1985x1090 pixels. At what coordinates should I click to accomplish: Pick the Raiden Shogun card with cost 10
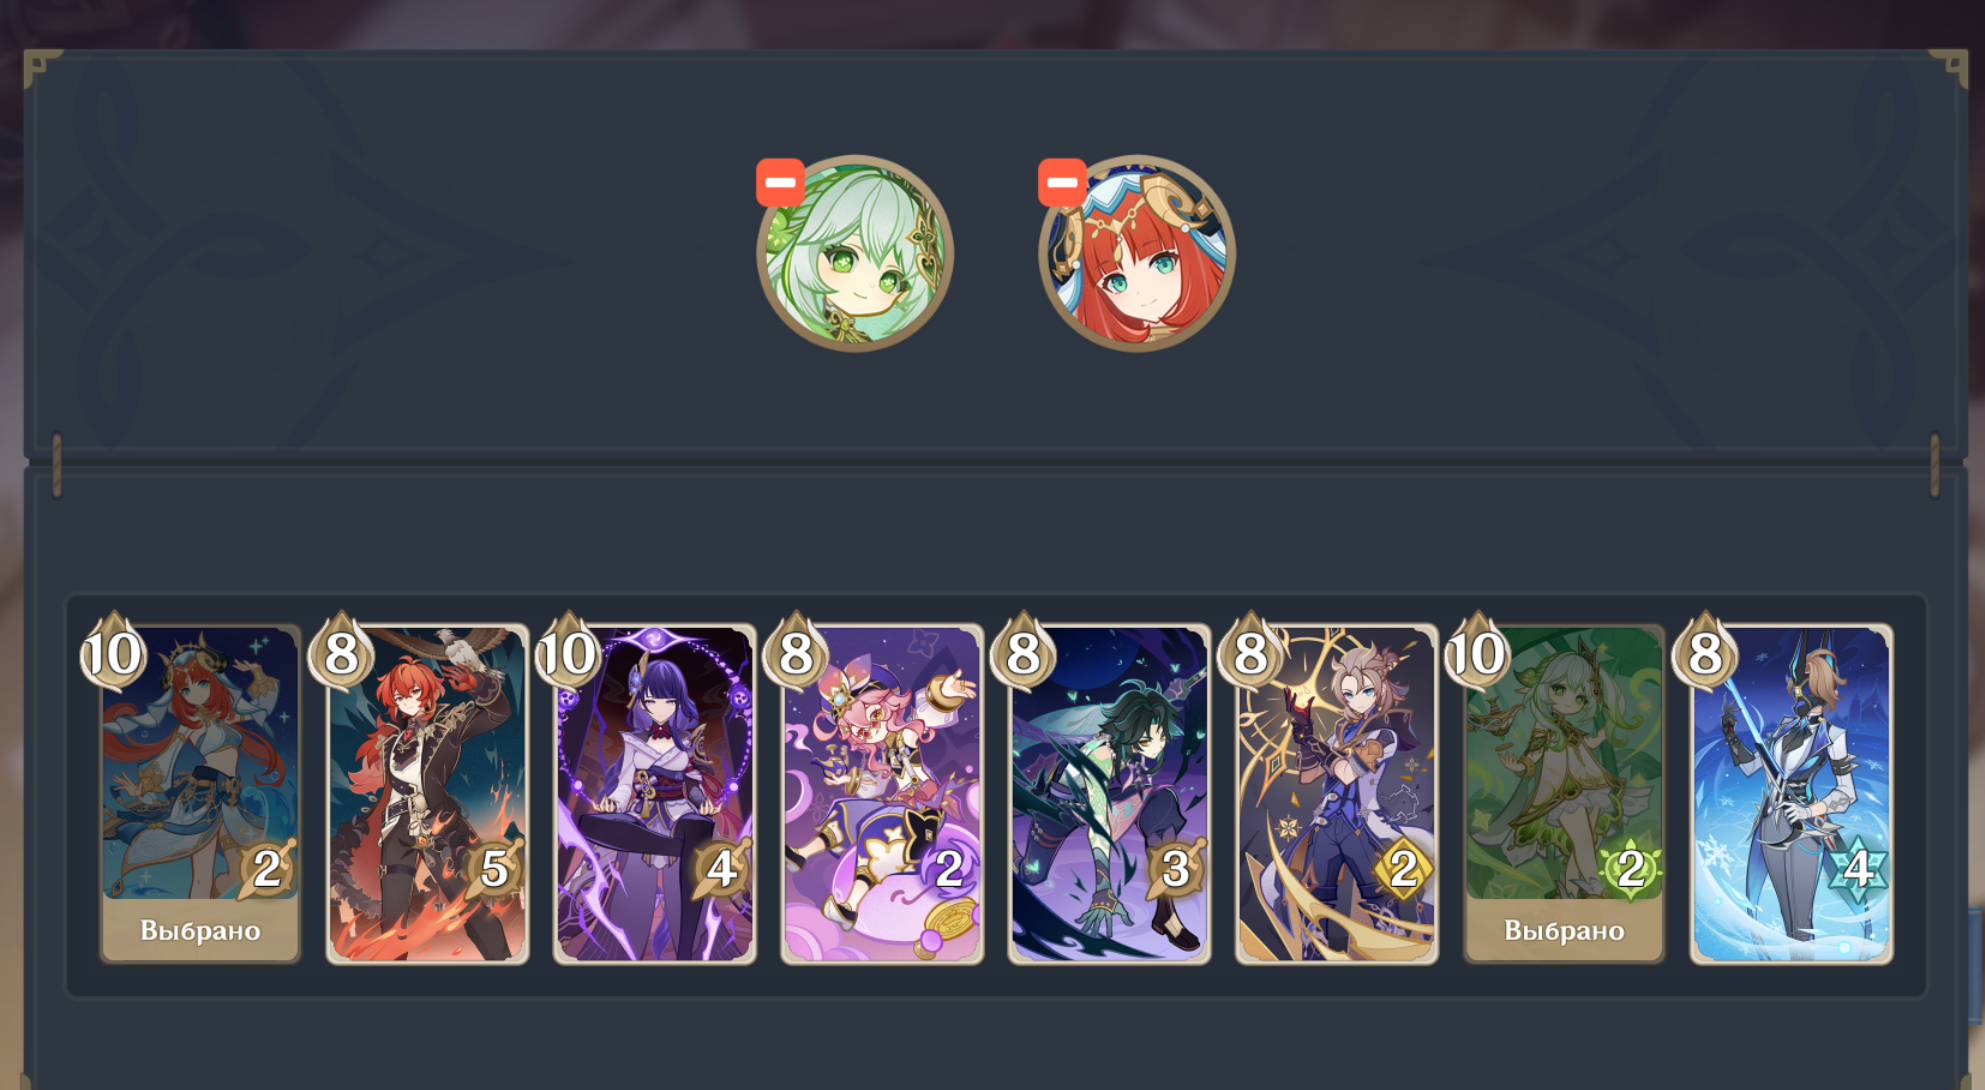655,794
